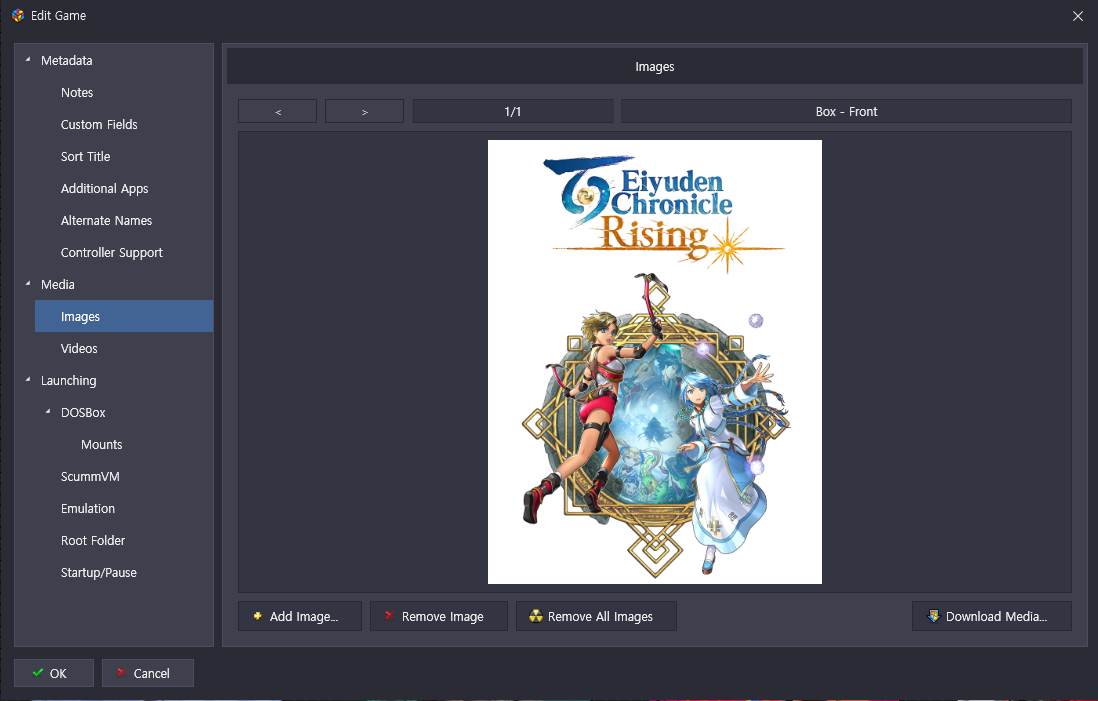Click the red X icon on Remove Image

point(389,616)
